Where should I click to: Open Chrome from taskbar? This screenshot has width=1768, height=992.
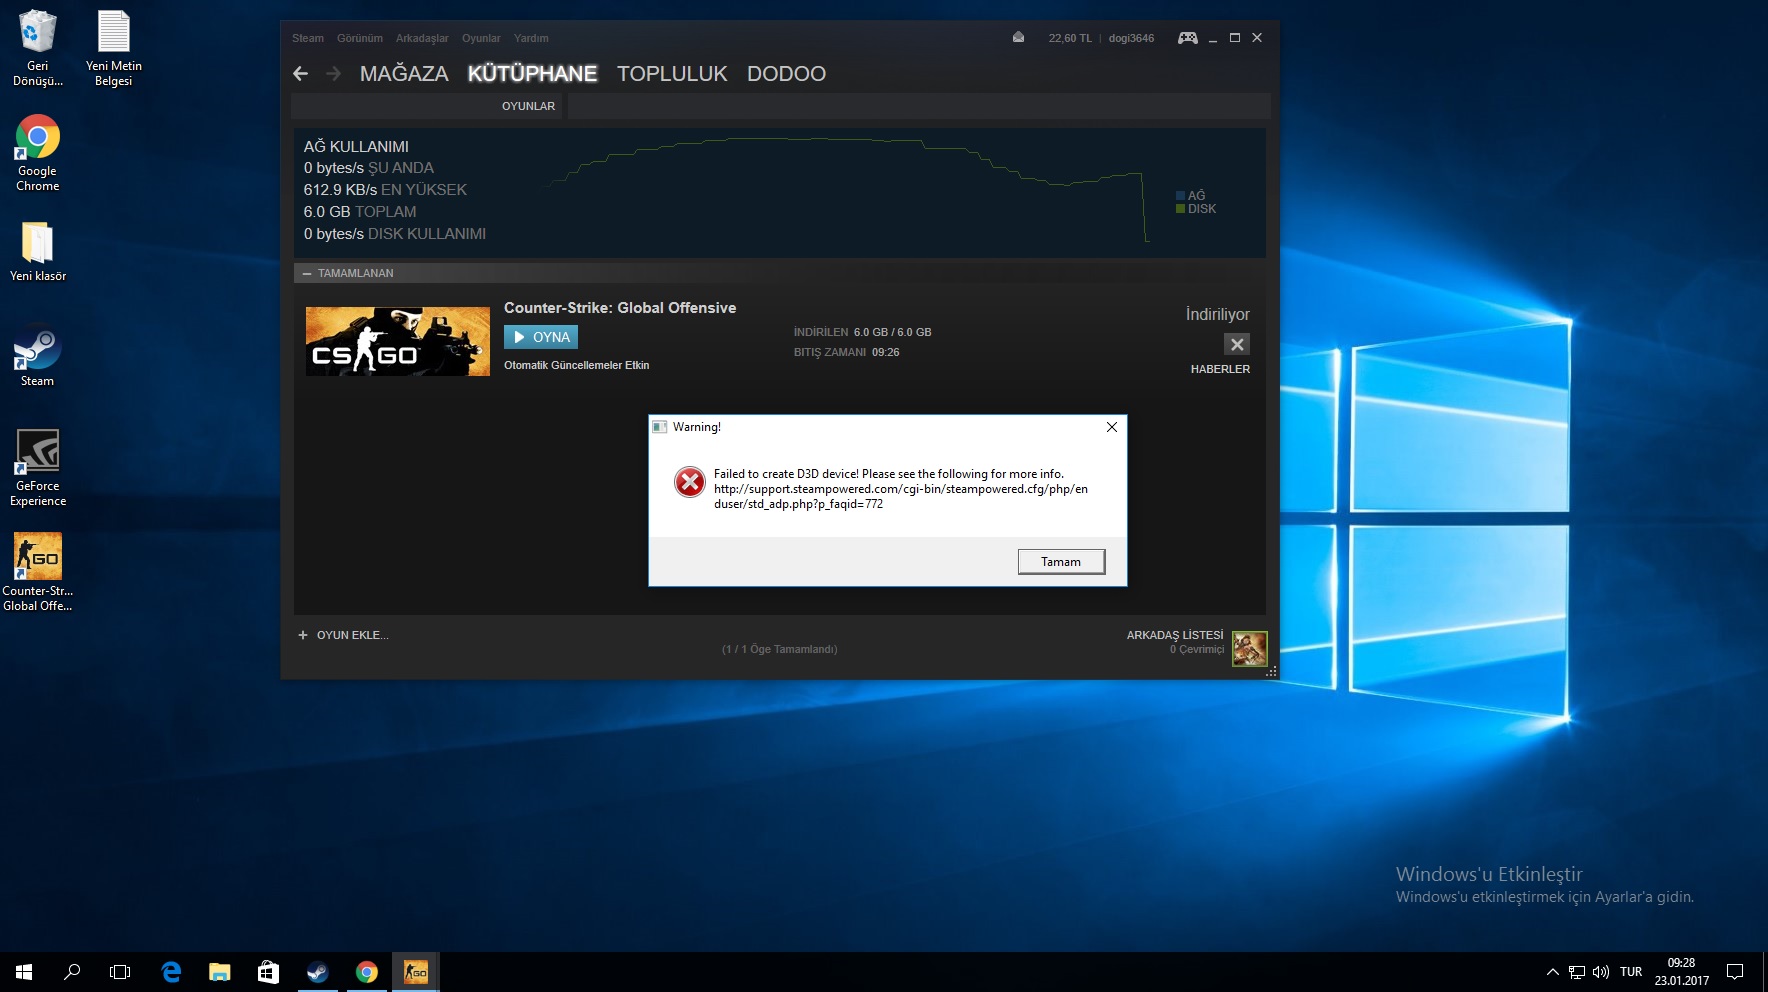(366, 972)
